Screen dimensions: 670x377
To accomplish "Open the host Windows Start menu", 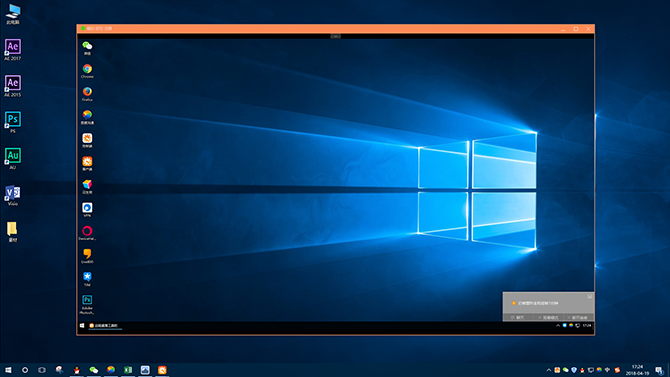I will click(x=8, y=370).
